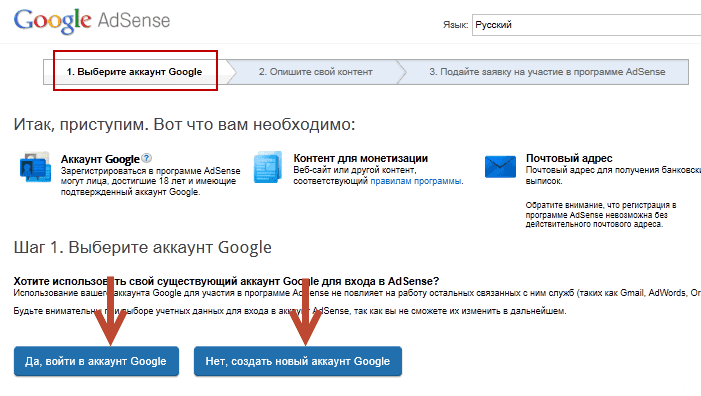The height and width of the screenshot is (396, 701).
Task: Open the правилам программы link
Action: [x=416, y=181]
